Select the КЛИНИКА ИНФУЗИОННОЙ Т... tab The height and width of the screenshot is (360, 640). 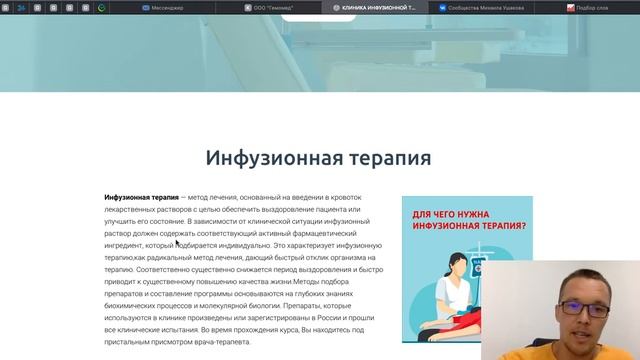pyautogui.click(x=375, y=8)
